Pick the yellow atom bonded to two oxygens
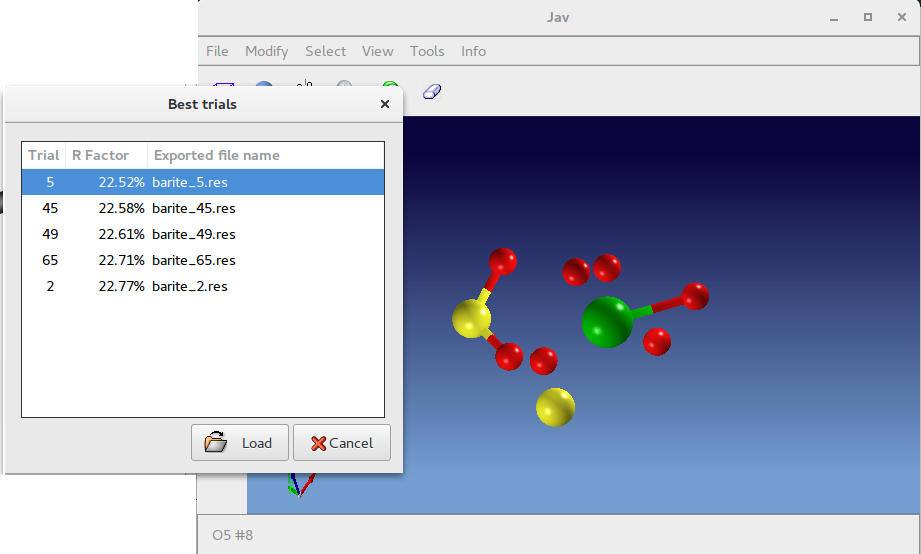The width and height of the screenshot is (921, 554). tap(471, 318)
